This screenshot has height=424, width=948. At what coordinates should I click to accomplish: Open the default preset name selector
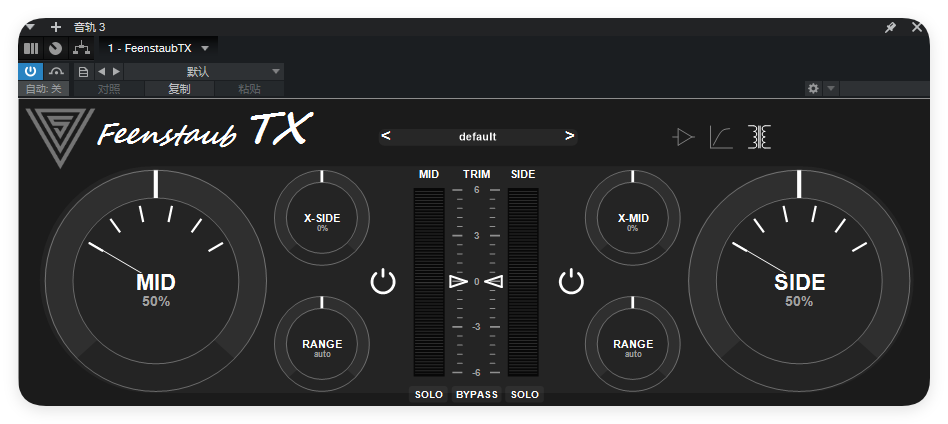point(478,137)
